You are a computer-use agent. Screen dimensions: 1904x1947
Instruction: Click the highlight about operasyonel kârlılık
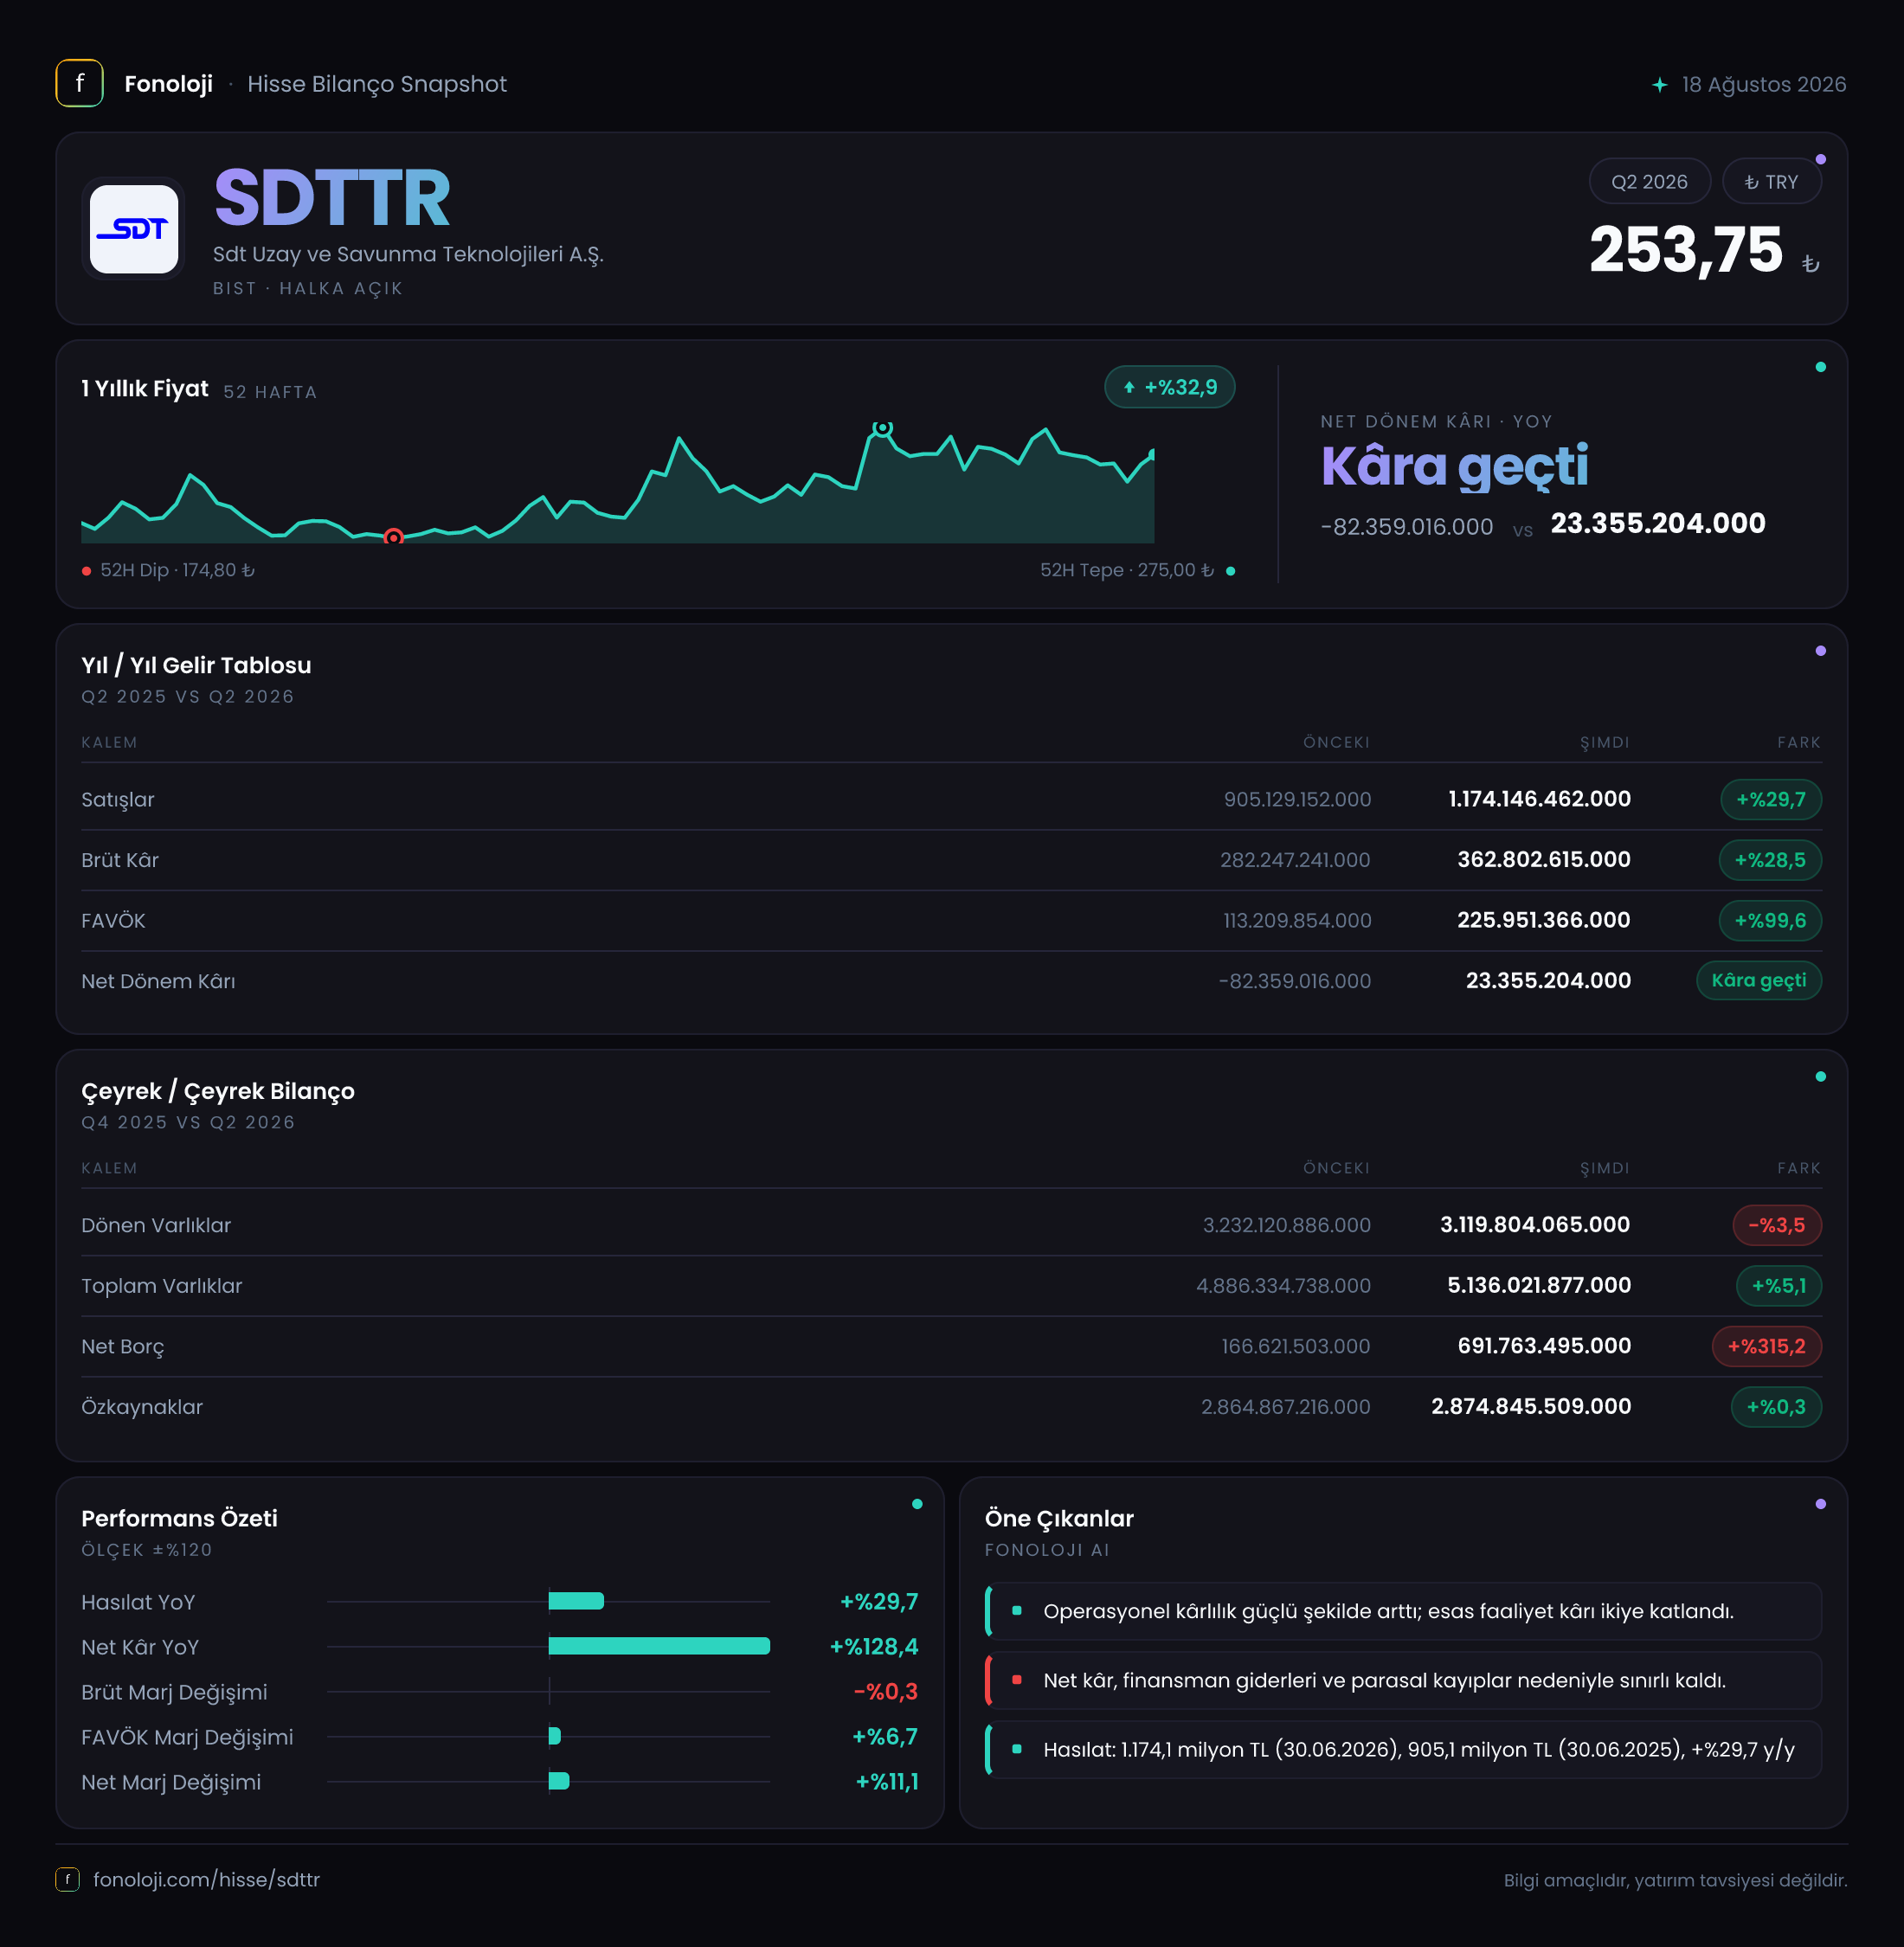pos(1403,1611)
